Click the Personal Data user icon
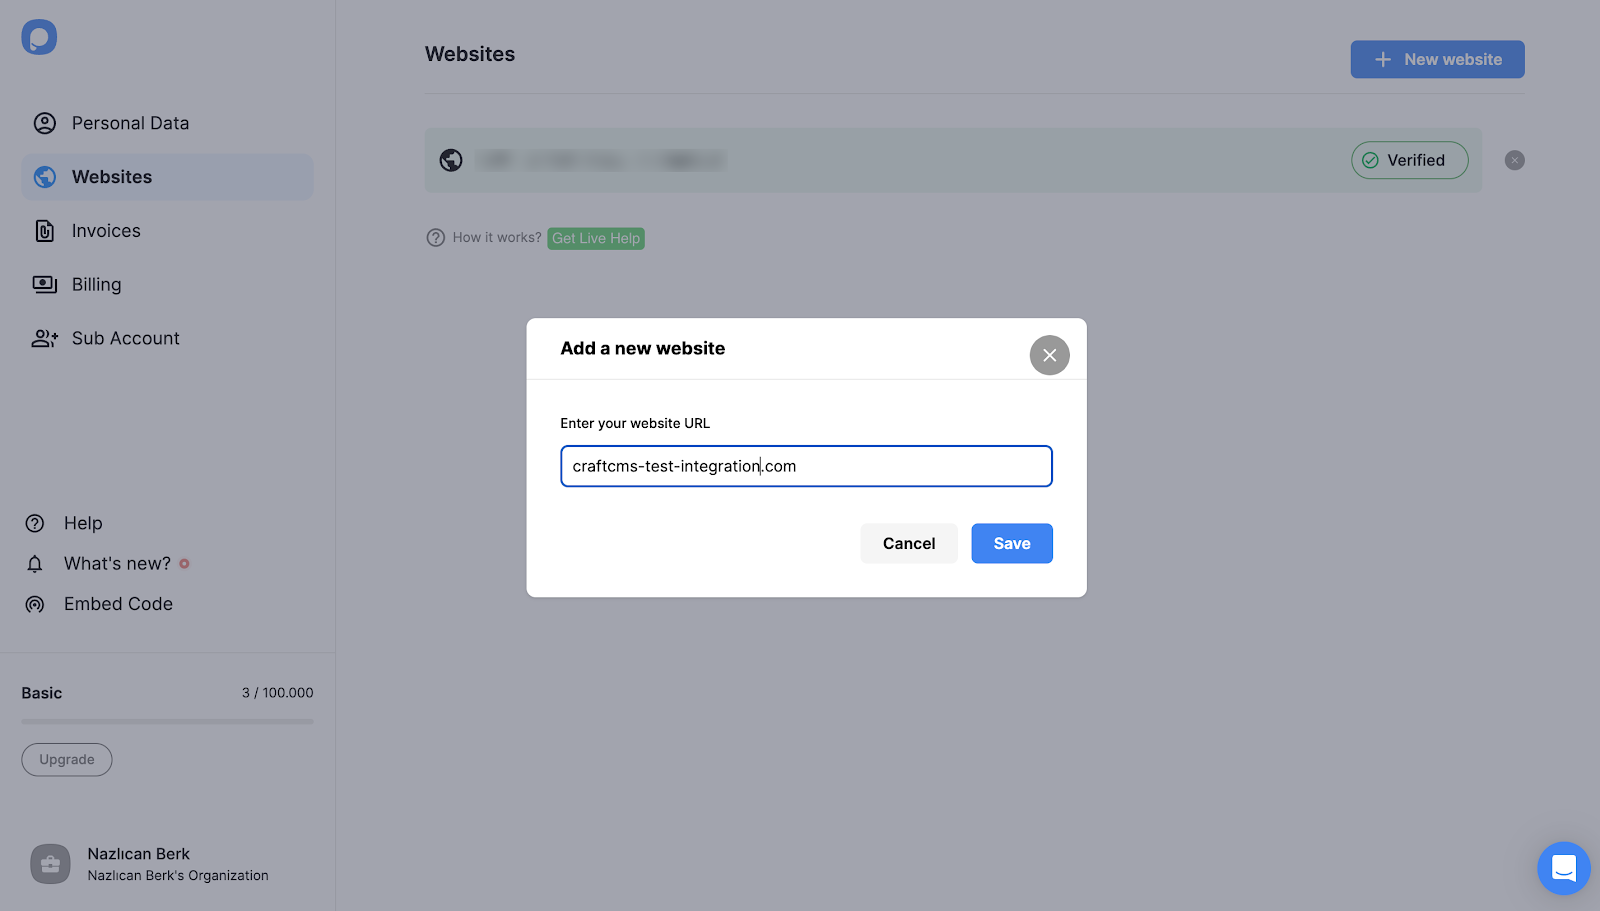The width and height of the screenshot is (1600, 911). point(45,123)
